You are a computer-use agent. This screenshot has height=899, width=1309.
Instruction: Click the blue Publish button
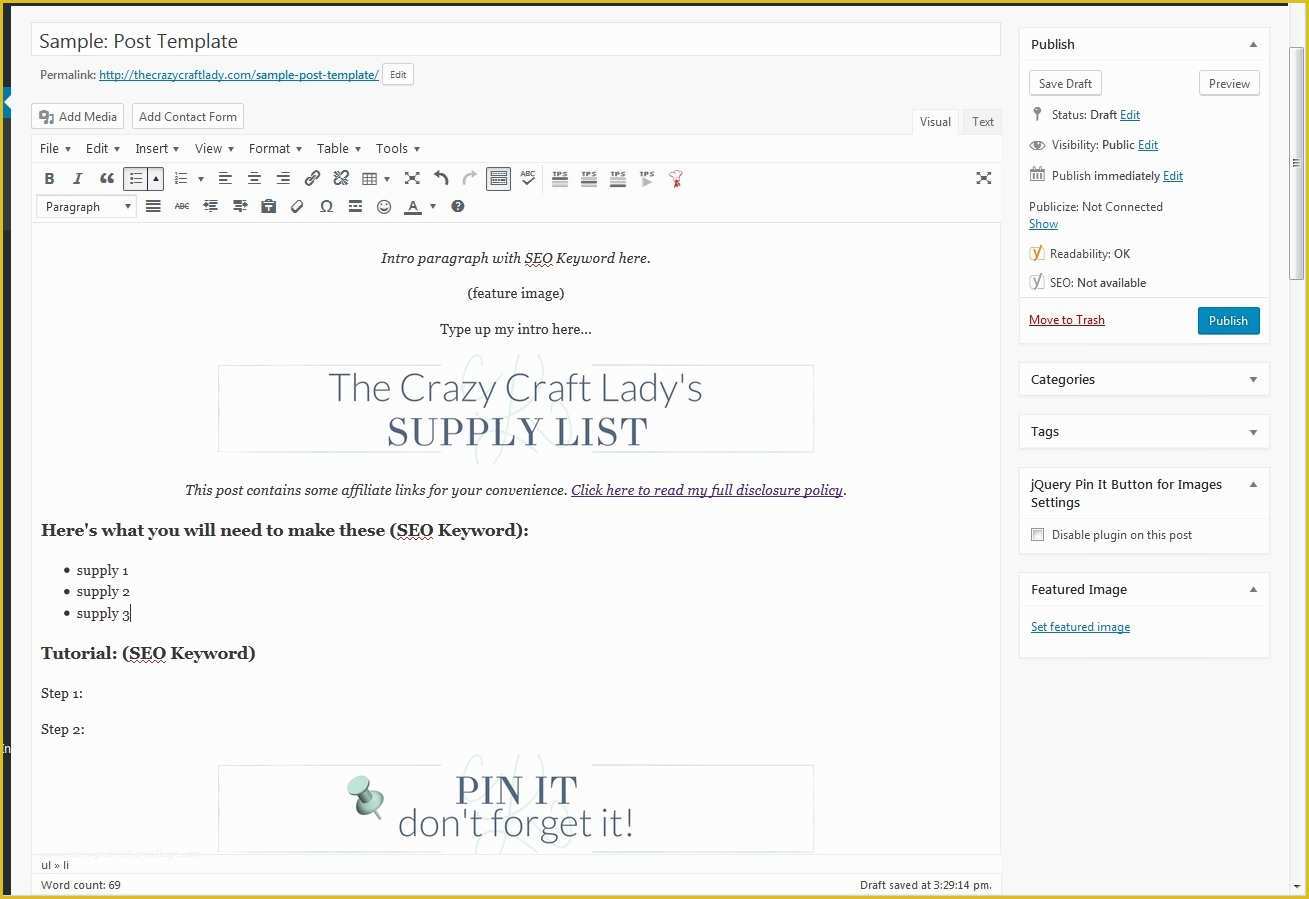click(1228, 321)
